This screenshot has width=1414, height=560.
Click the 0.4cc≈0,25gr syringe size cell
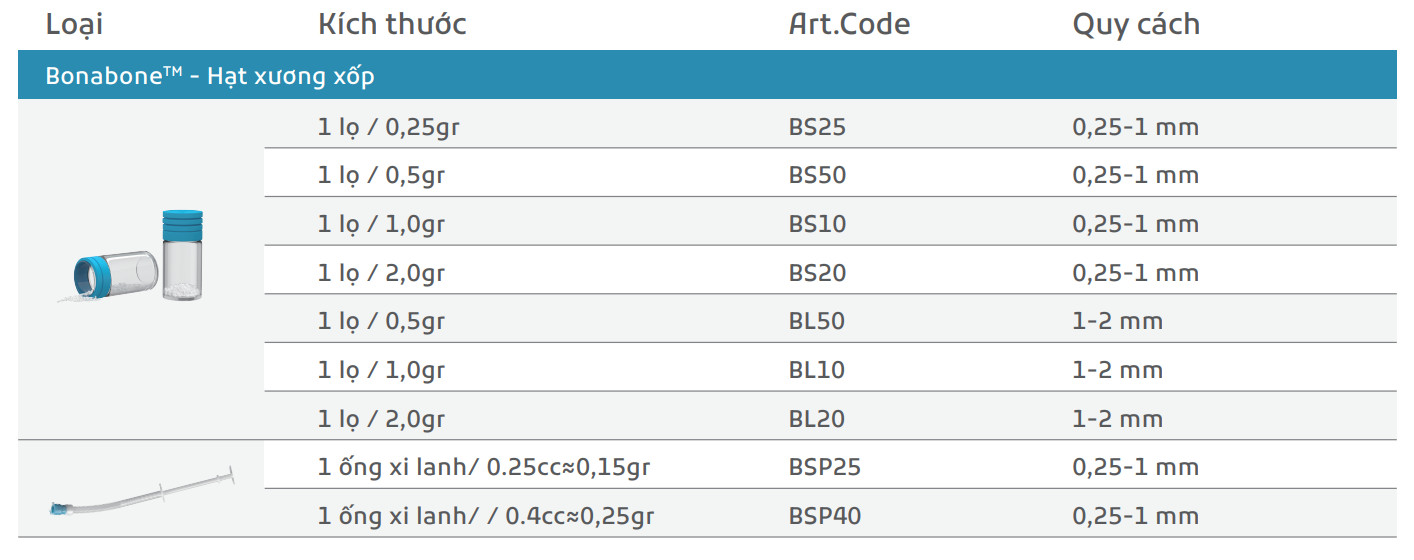click(x=486, y=516)
